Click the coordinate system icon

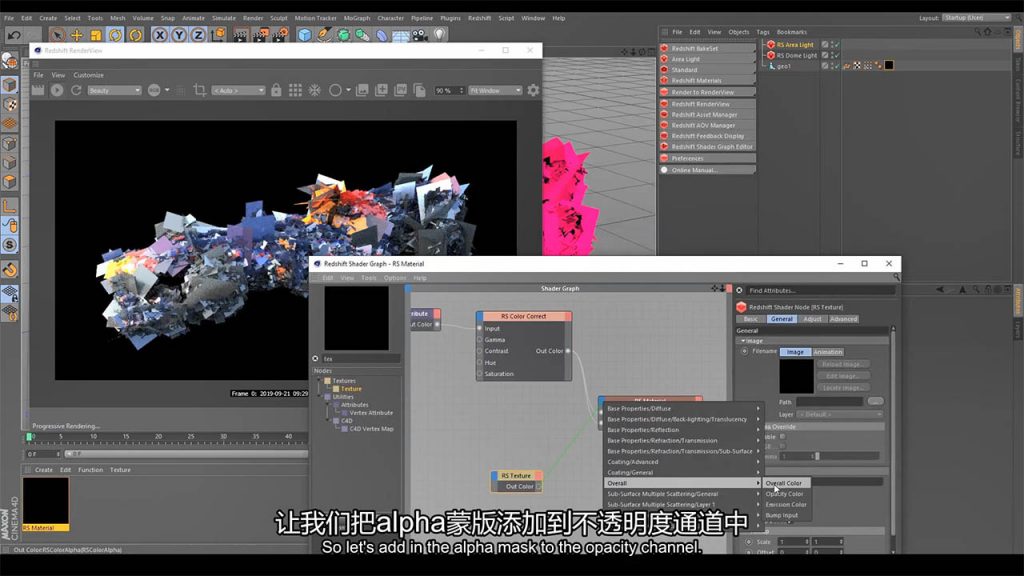(x=218, y=34)
